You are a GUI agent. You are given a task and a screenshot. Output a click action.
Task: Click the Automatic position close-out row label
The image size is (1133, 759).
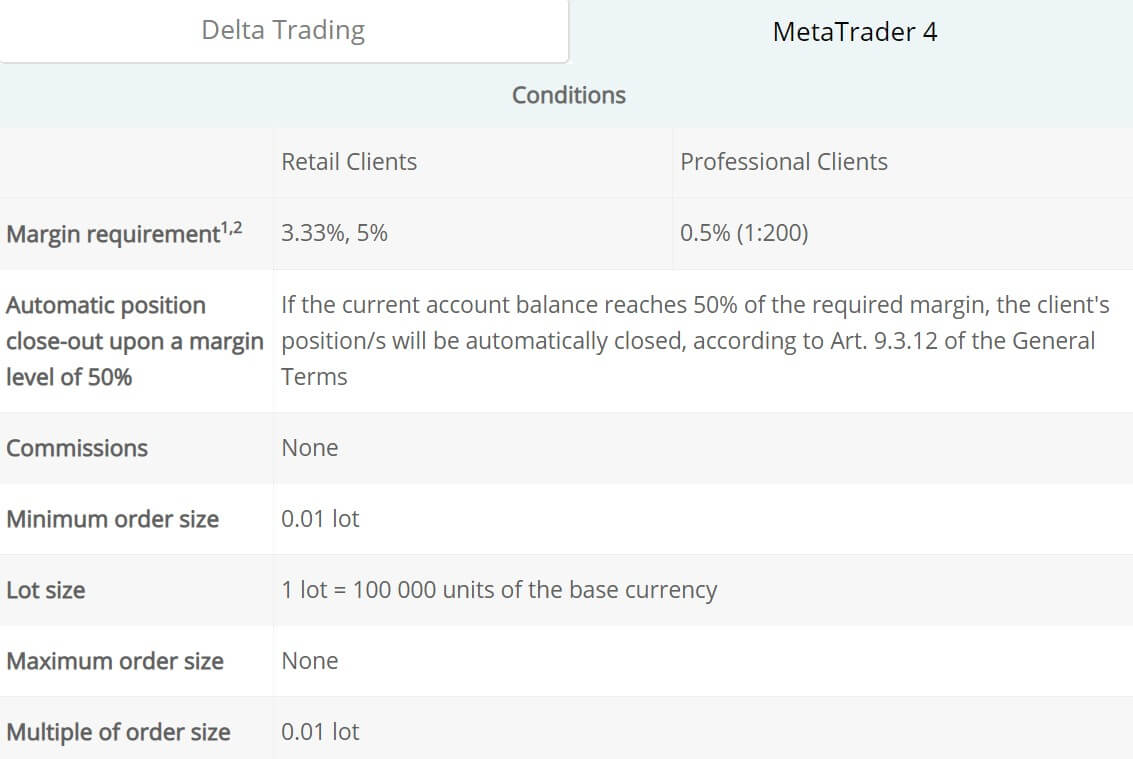point(134,341)
